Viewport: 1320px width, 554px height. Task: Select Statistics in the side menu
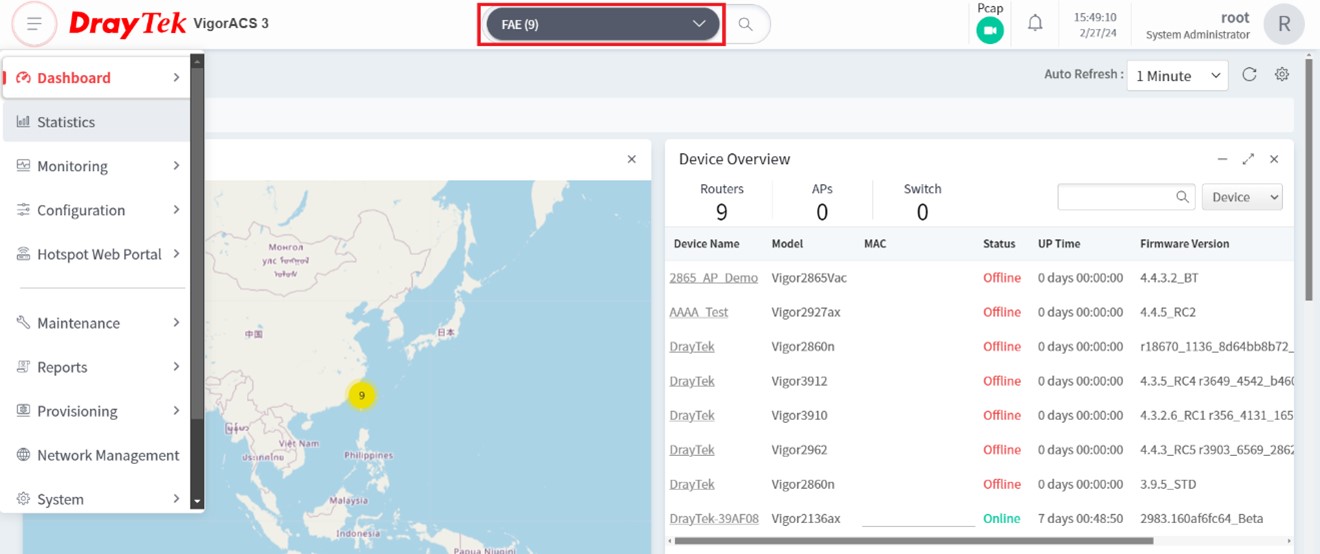[x=97, y=121]
